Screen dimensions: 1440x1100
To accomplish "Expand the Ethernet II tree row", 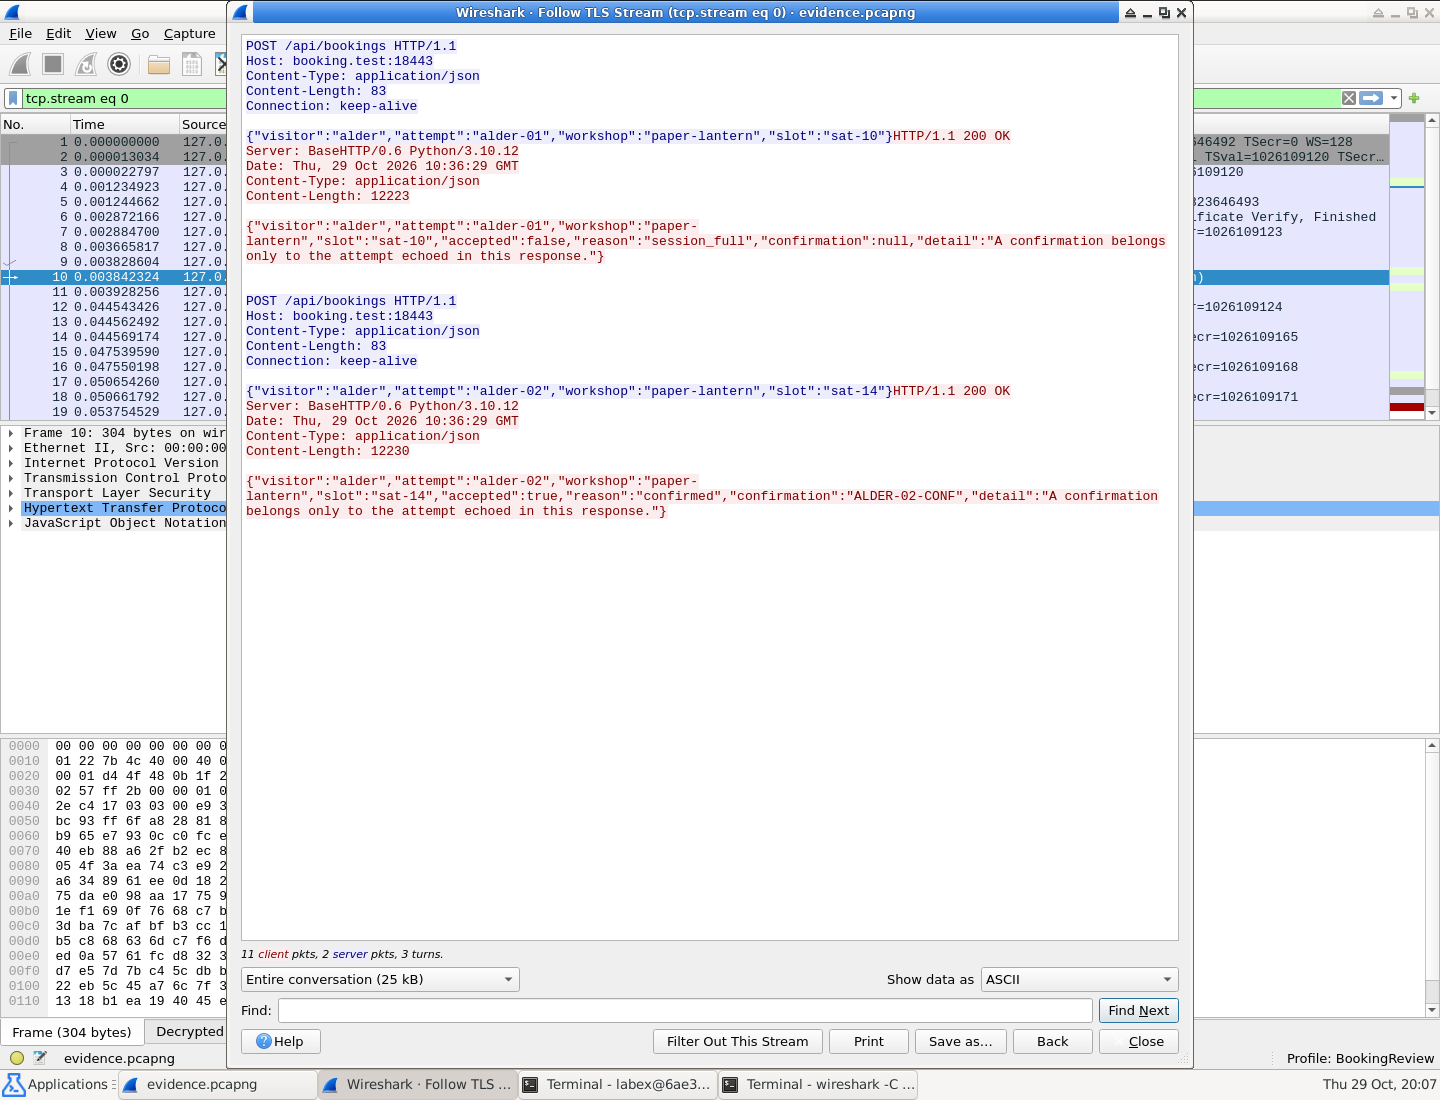I will point(11,448).
